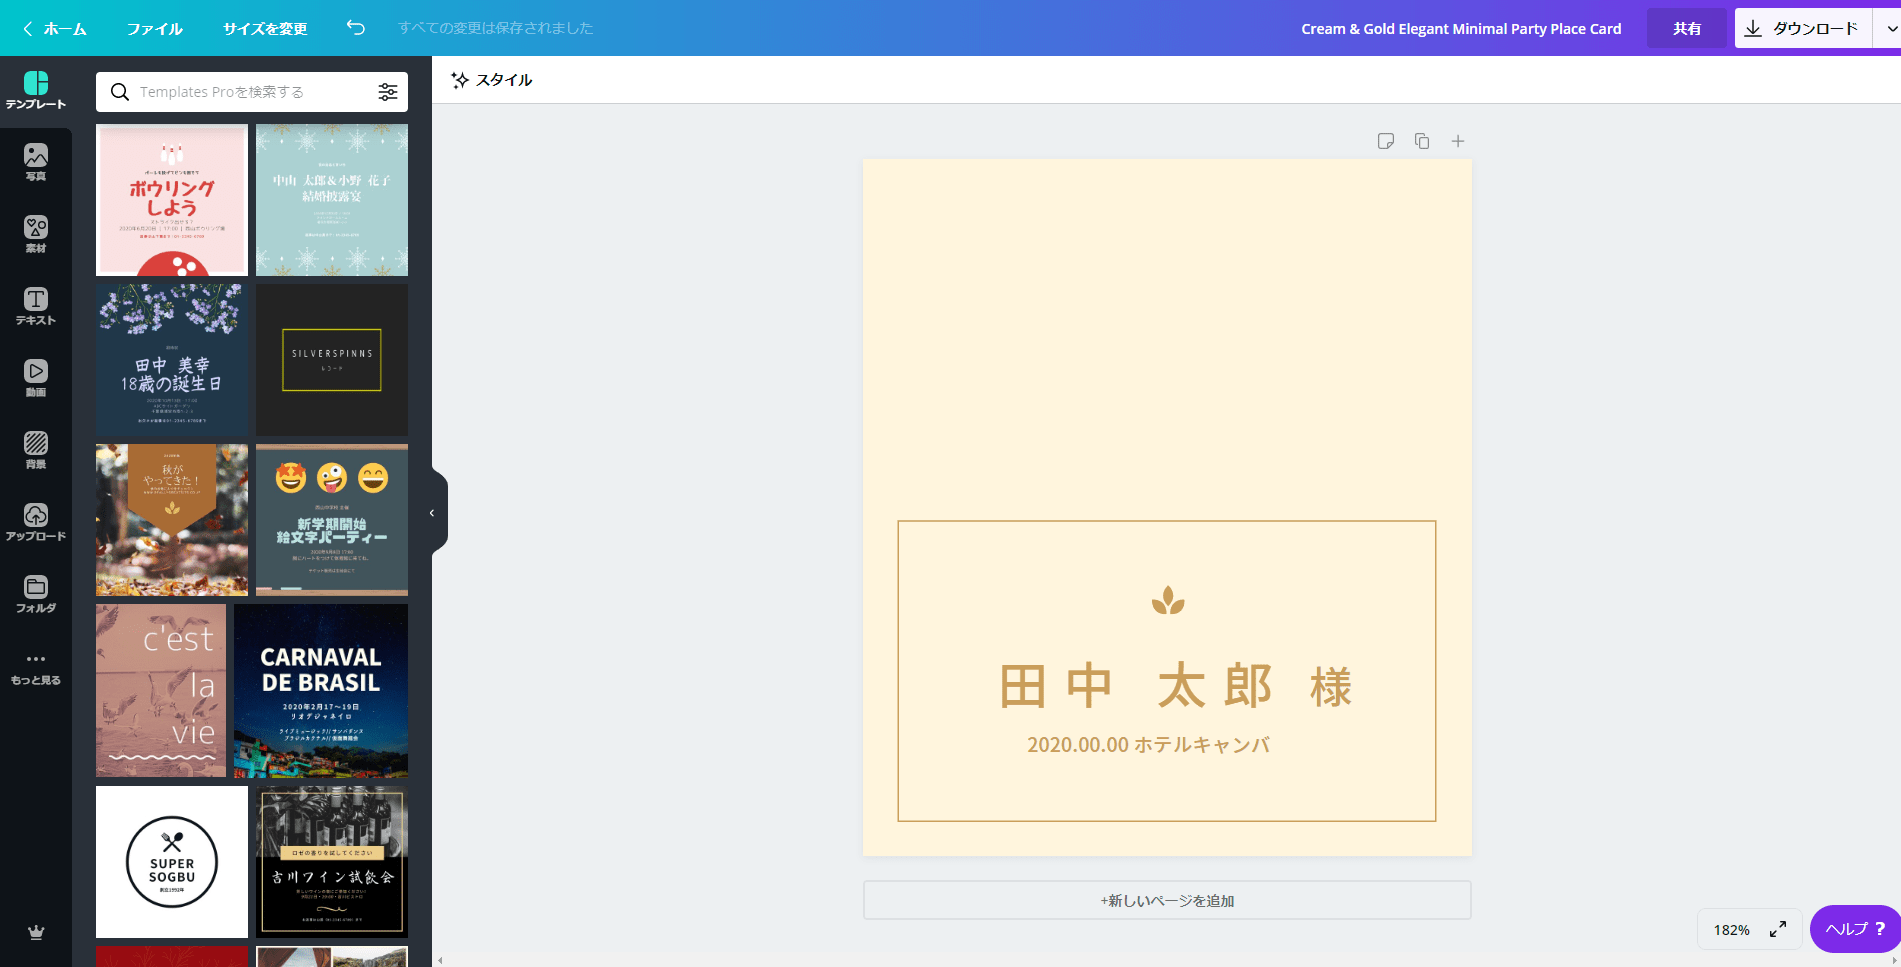This screenshot has width=1901, height=967.
Task: Open the Elements (素材) sidebar panel
Action: point(36,234)
